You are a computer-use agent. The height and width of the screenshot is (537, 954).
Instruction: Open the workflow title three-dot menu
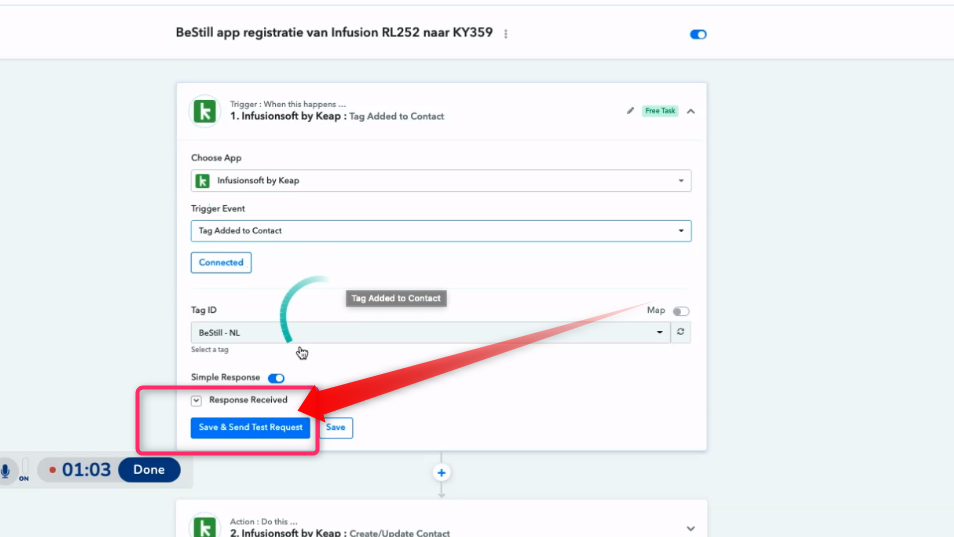506,34
